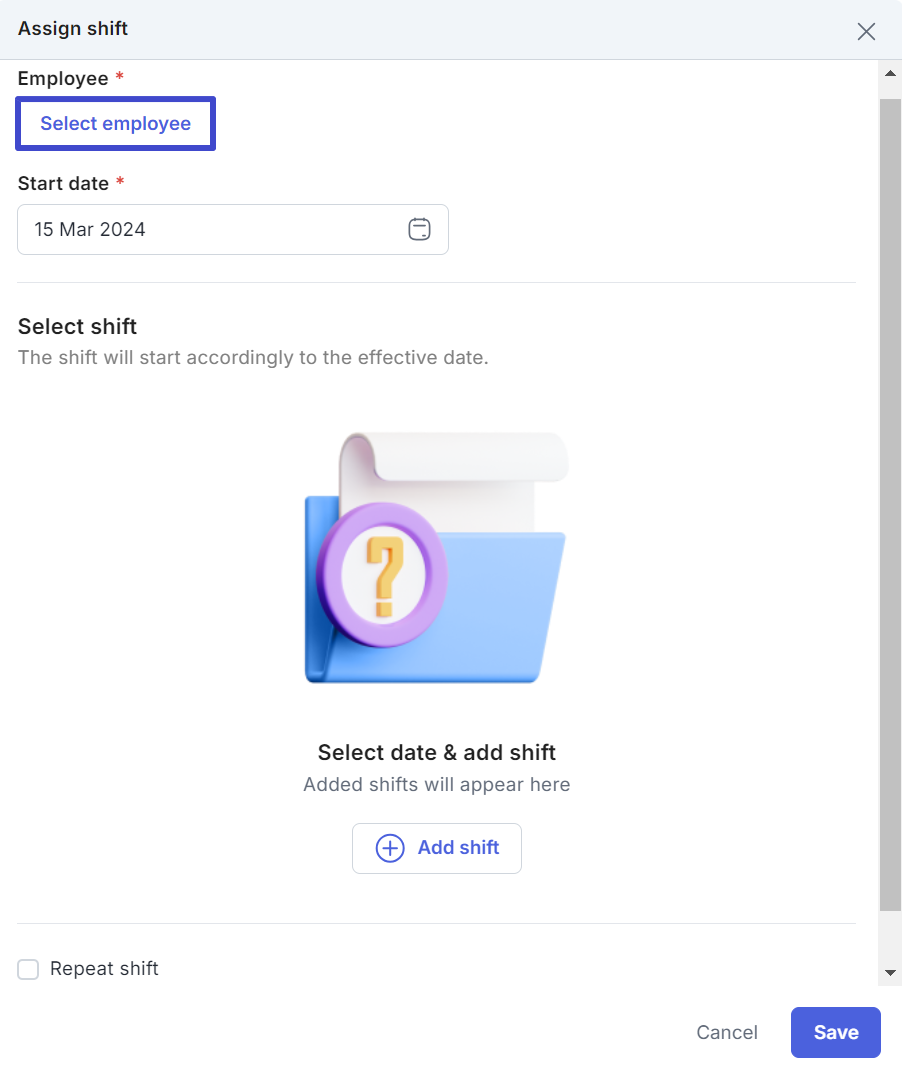Click the Repeat shift label text

[x=104, y=969]
